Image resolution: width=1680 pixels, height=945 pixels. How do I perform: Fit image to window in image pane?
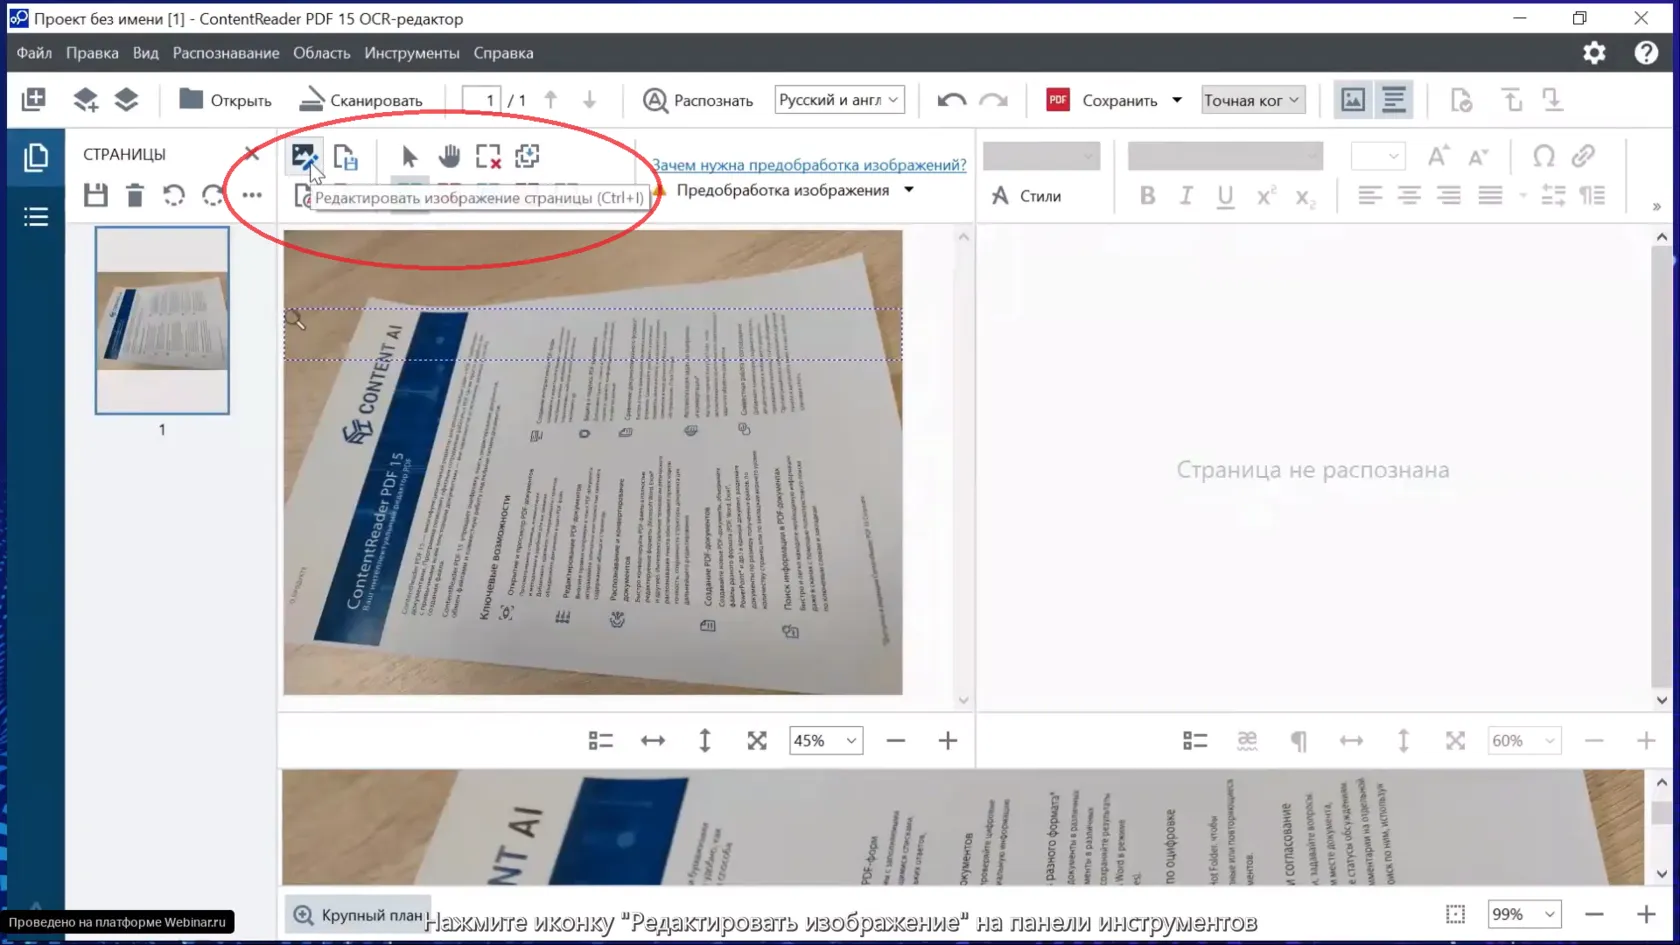click(757, 740)
